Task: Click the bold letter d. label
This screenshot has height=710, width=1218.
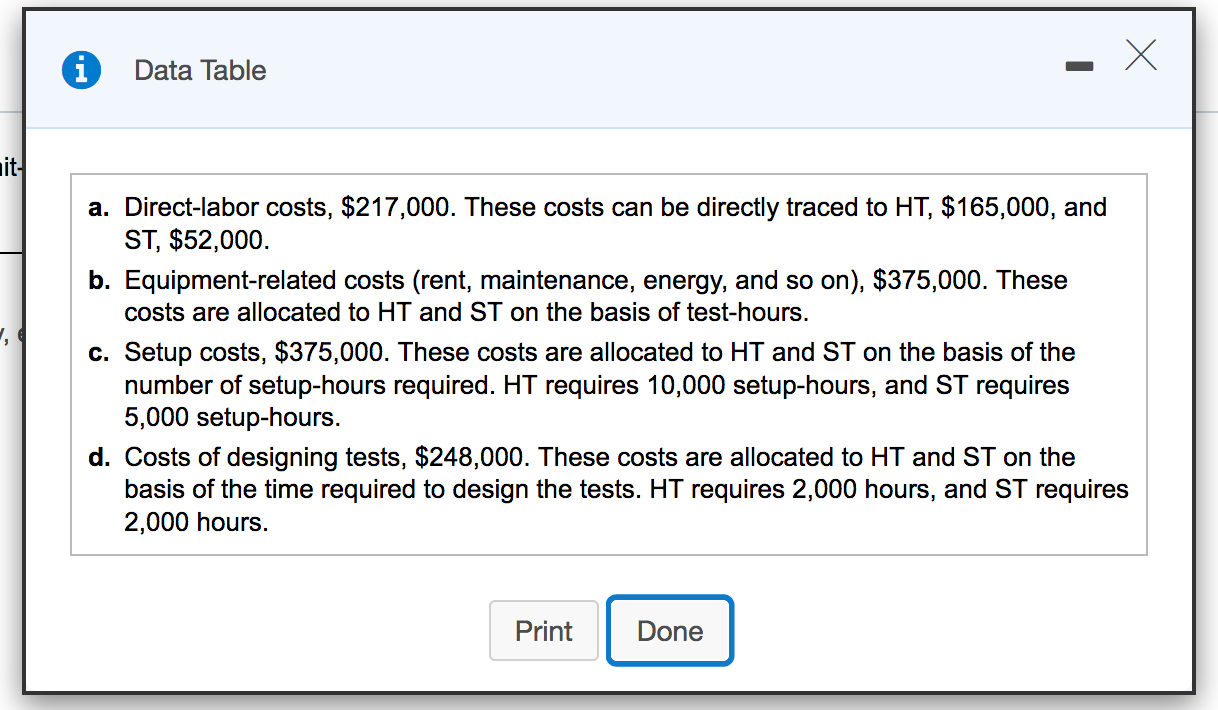Action: point(98,458)
